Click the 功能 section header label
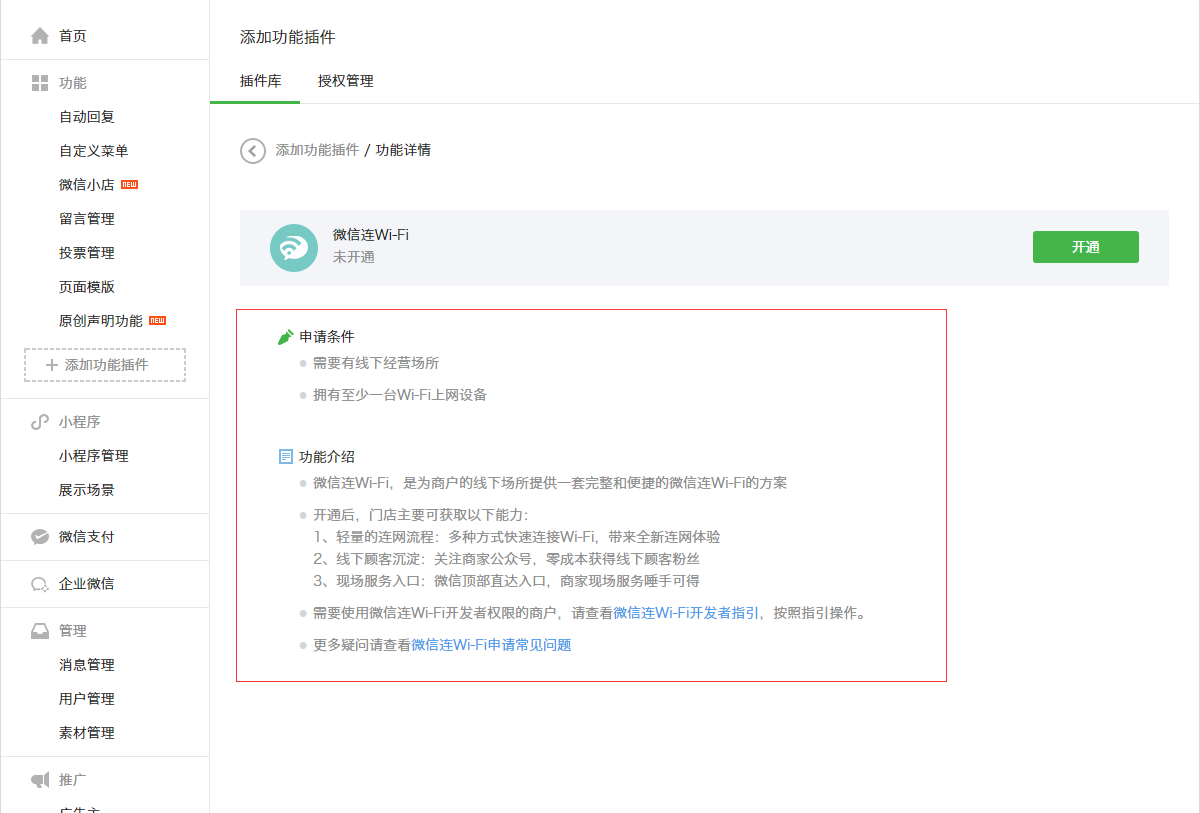Image resolution: width=1200 pixels, height=813 pixels. pos(73,83)
